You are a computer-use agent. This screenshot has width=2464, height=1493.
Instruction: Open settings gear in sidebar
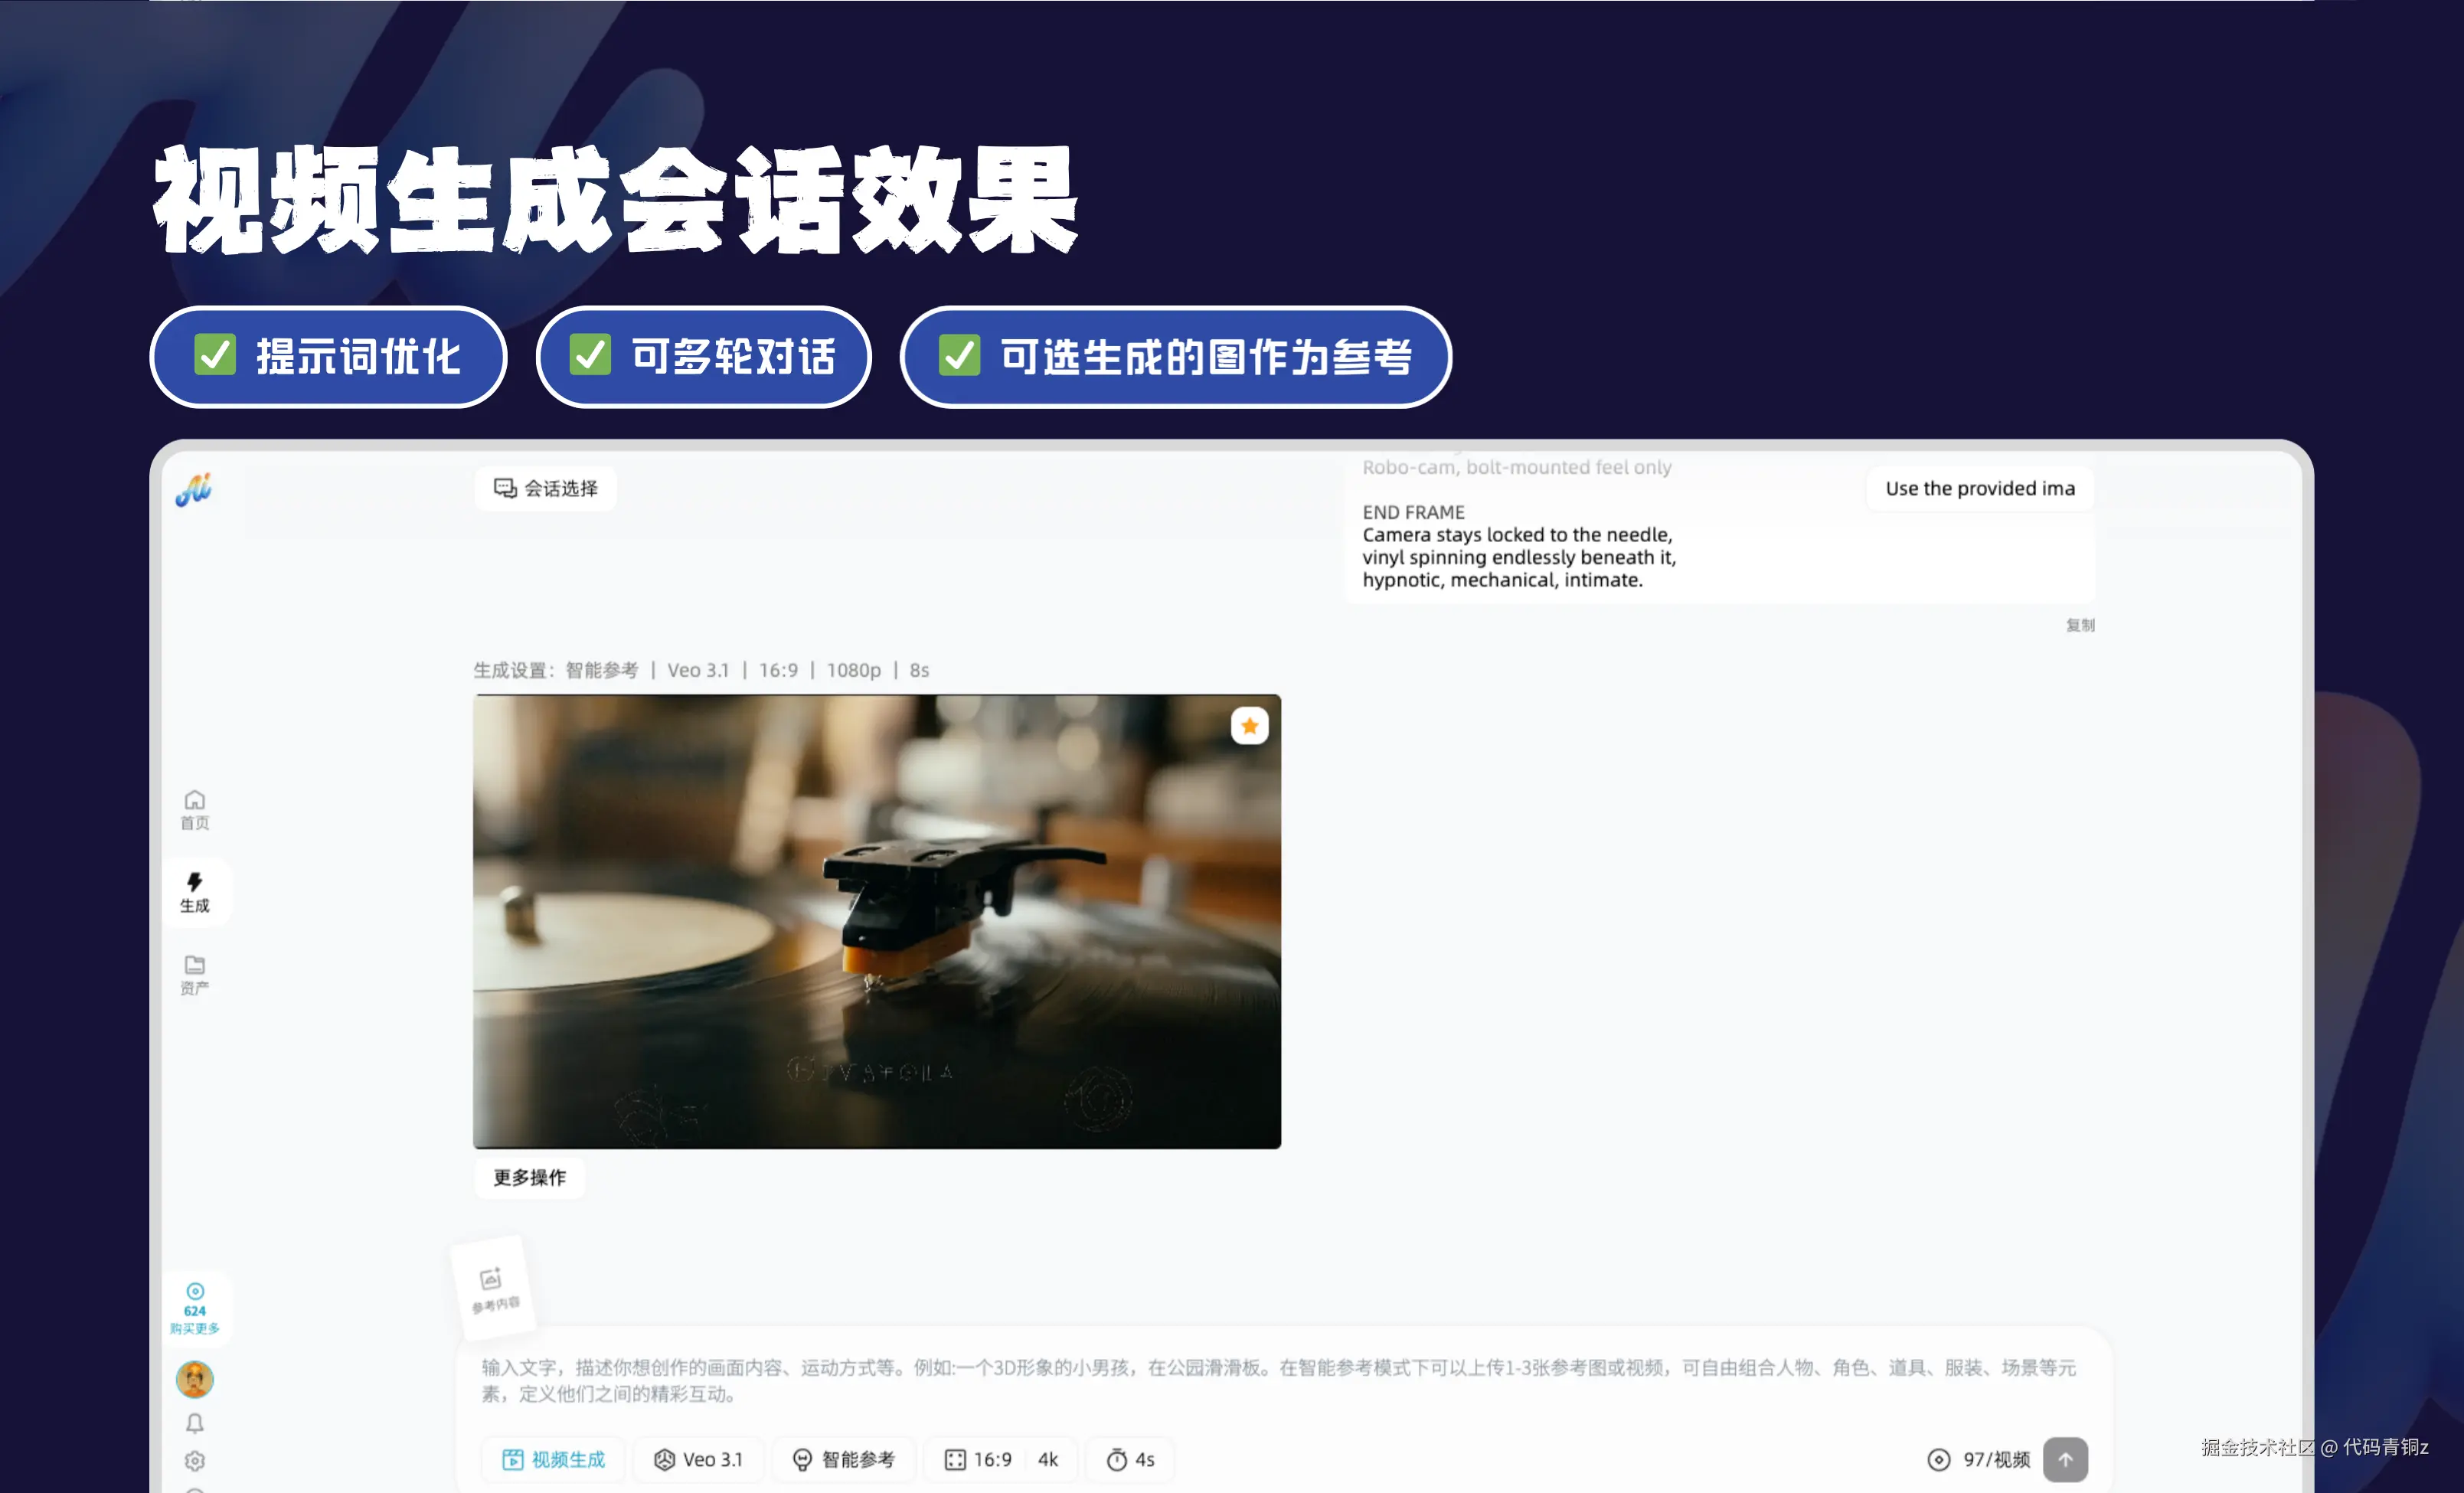point(195,1460)
